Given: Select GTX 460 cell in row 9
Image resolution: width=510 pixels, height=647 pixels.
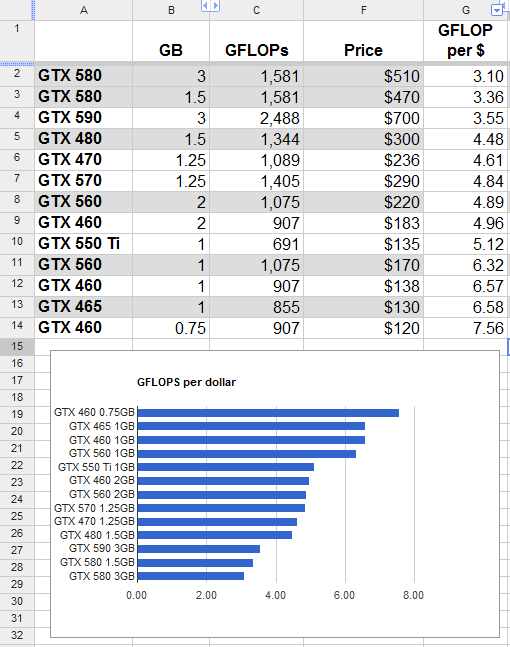Looking at the screenshot, I should point(83,223).
